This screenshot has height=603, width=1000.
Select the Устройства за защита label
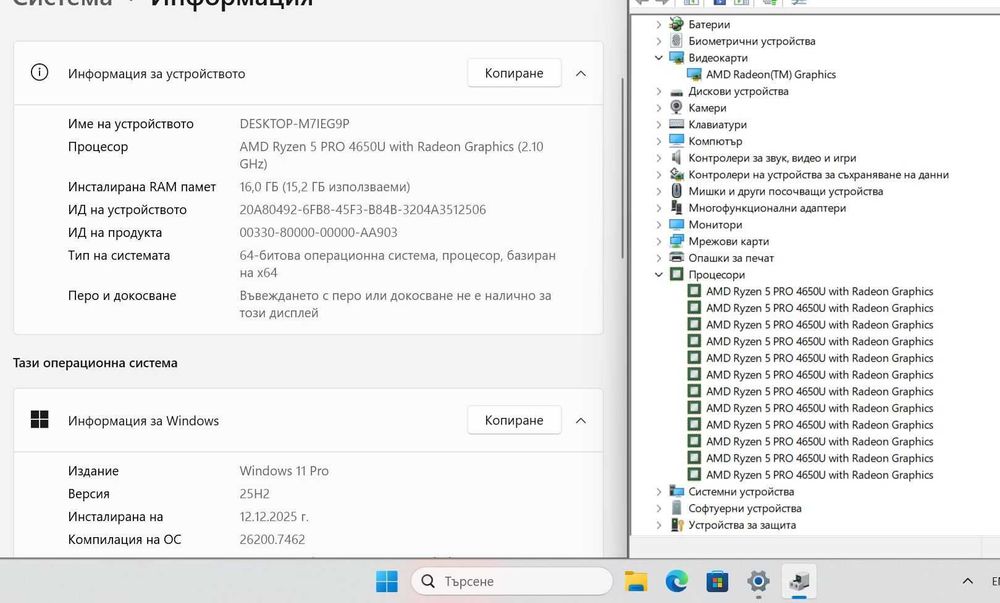(742, 525)
